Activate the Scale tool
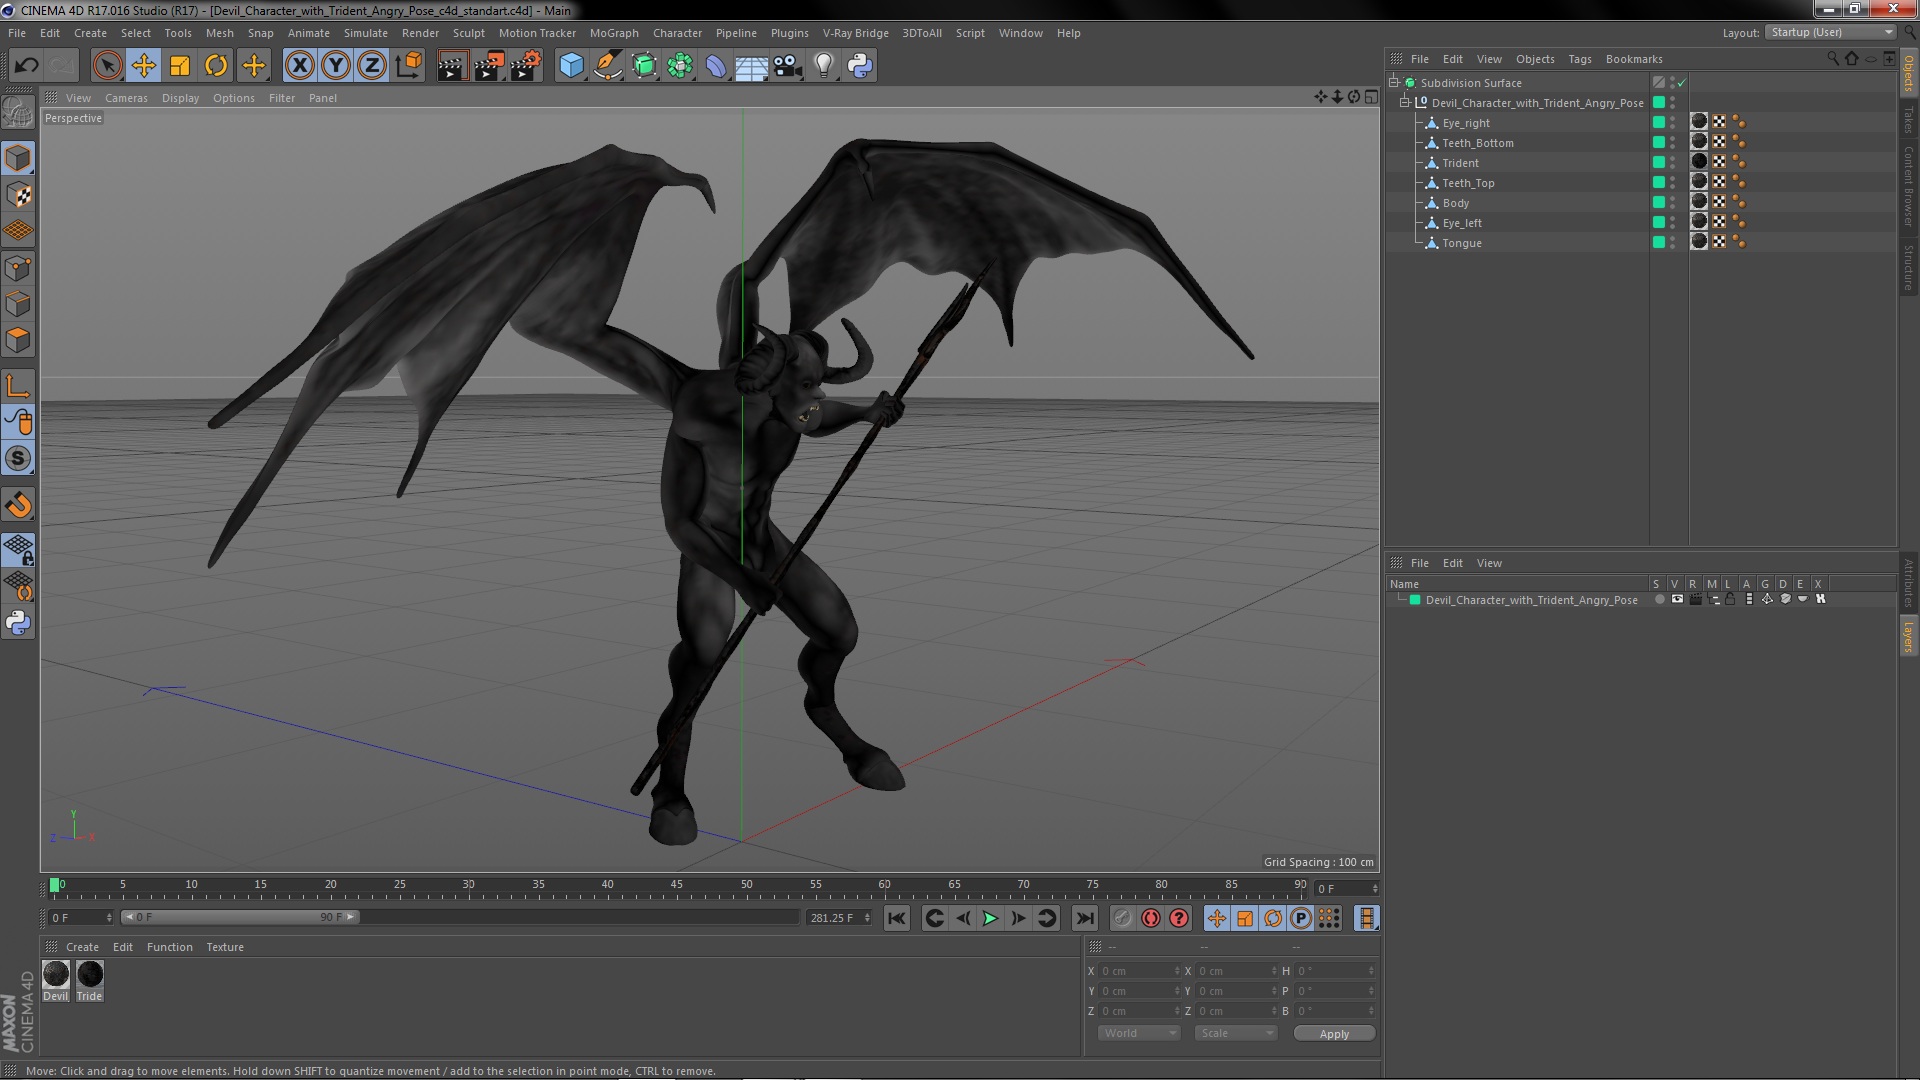Viewport: 1920px width, 1080px height. pyautogui.click(x=180, y=66)
